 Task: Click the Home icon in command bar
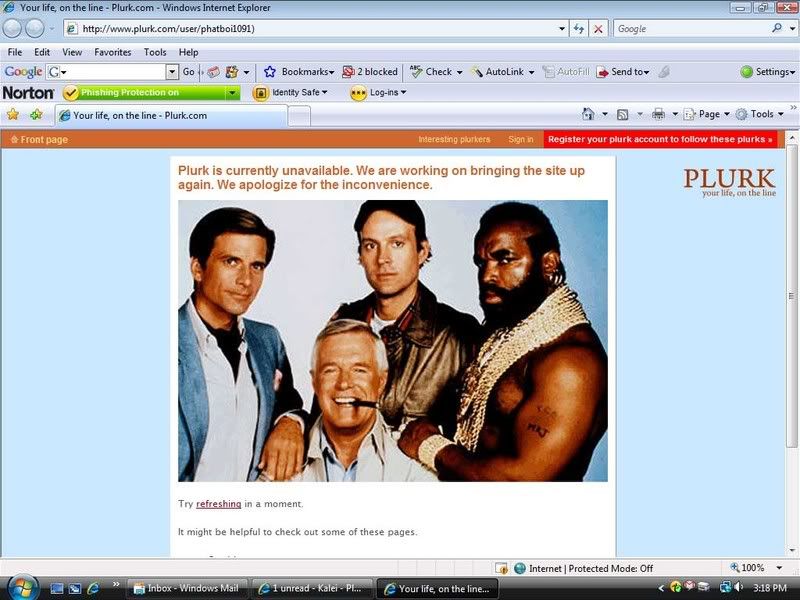(588, 115)
